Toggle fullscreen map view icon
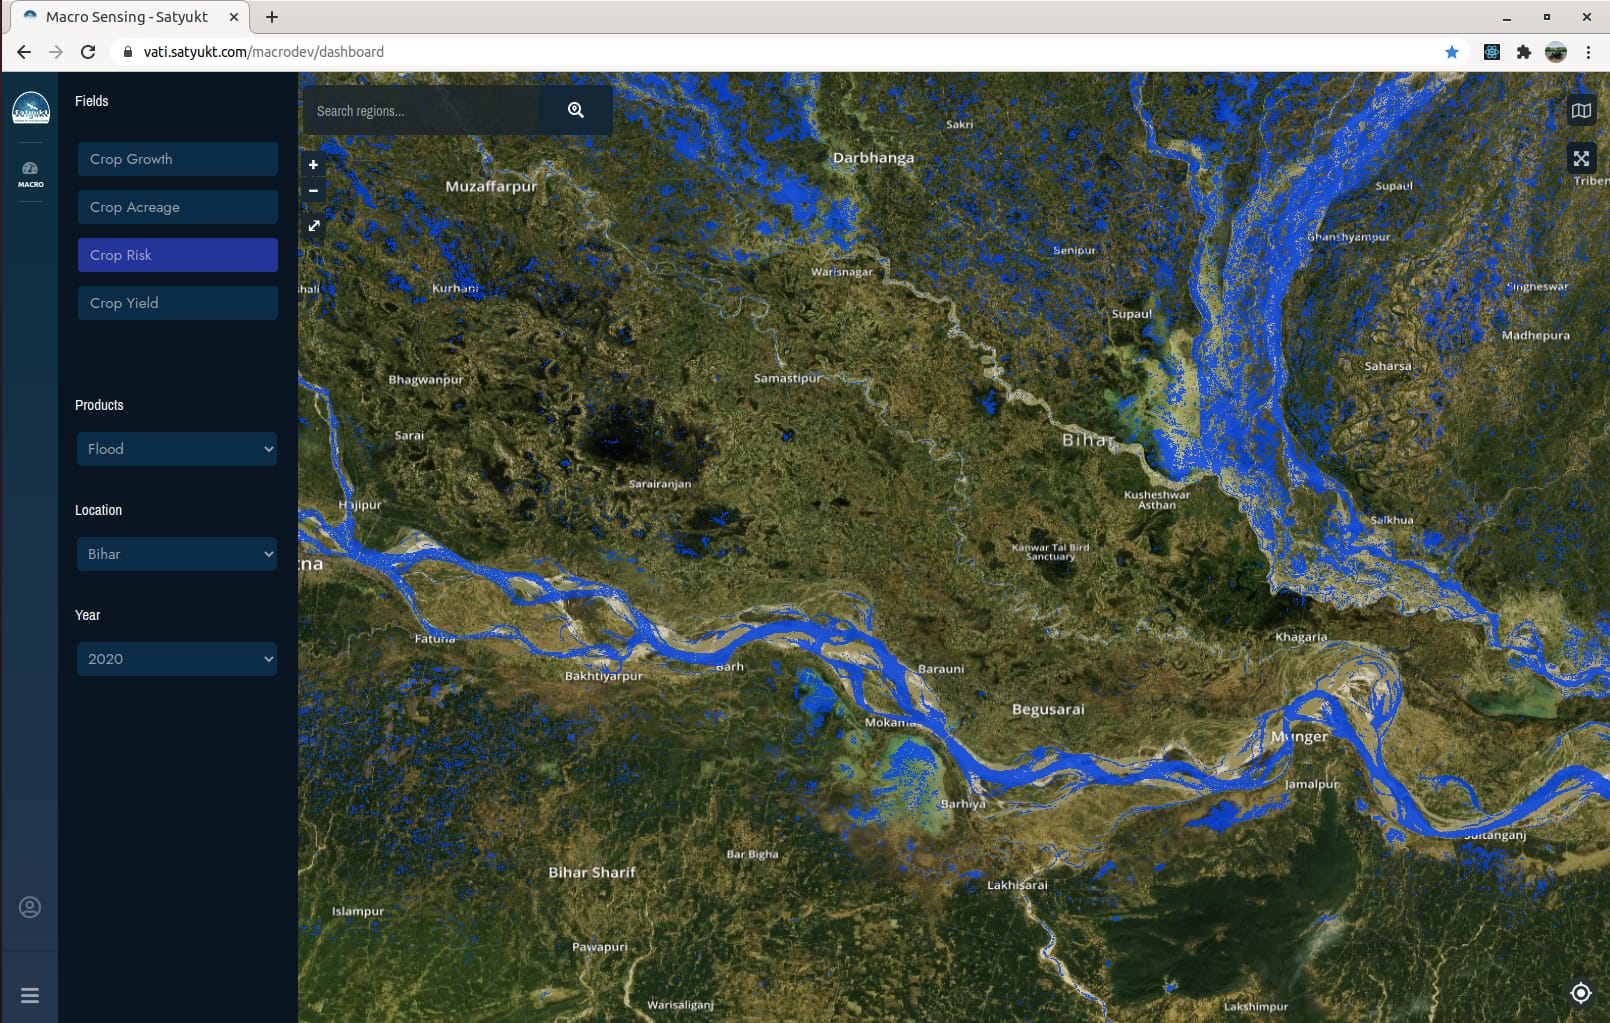Image resolution: width=1610 pixels, height=1023 pixels. point(1581,158)
